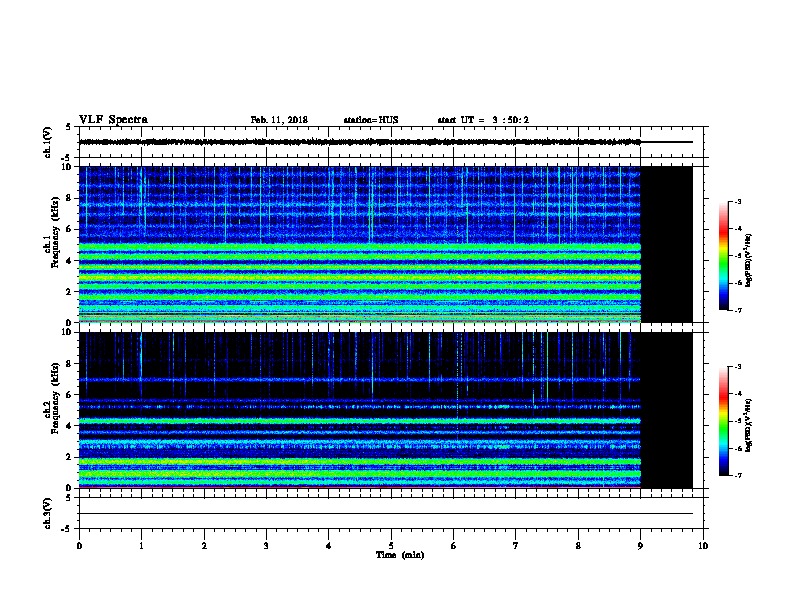Click the "ch.1(V)" axis label

tap(48, 142)
